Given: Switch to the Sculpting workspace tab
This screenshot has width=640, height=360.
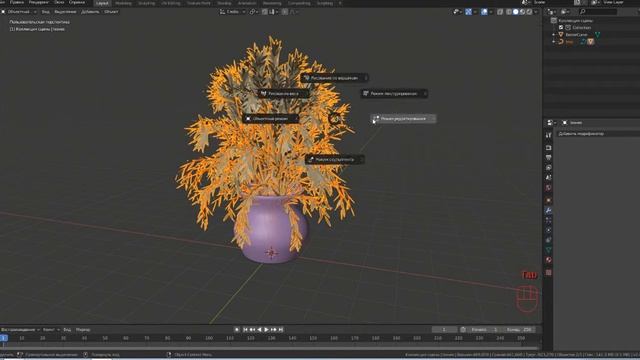Looking at the screenshot, I should pyautogui.click(x=147, y=3).
